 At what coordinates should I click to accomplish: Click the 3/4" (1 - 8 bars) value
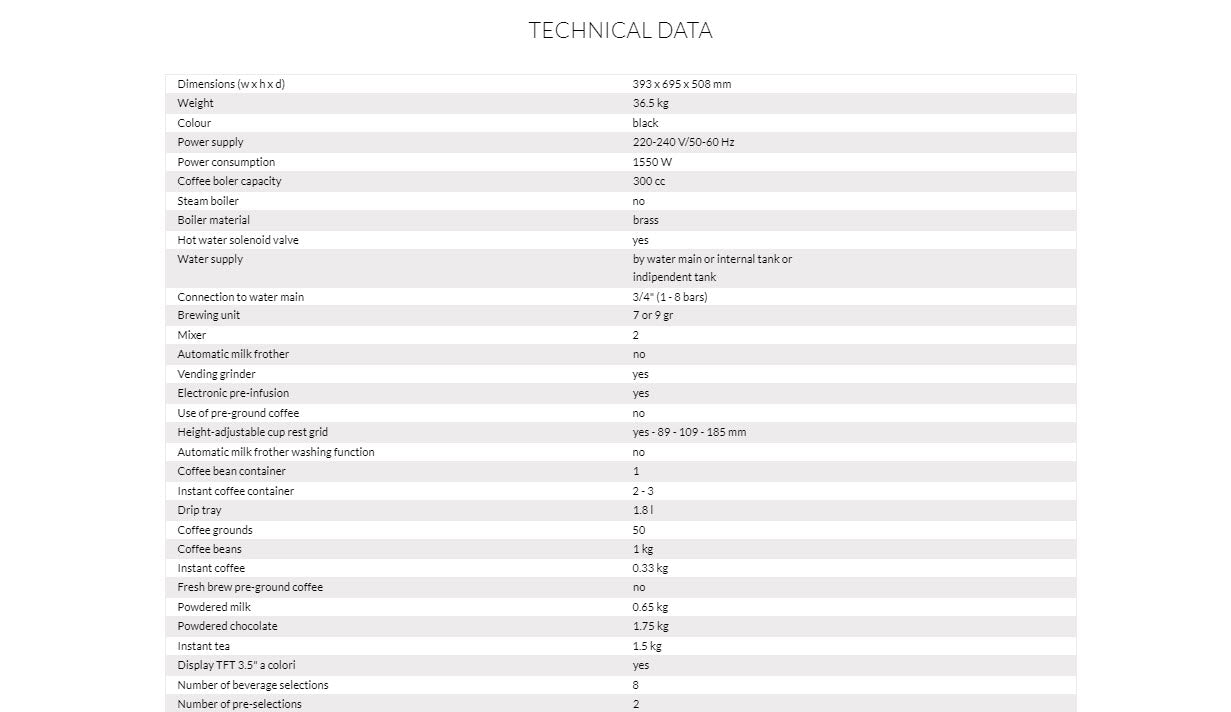click(x=670, y=297)
